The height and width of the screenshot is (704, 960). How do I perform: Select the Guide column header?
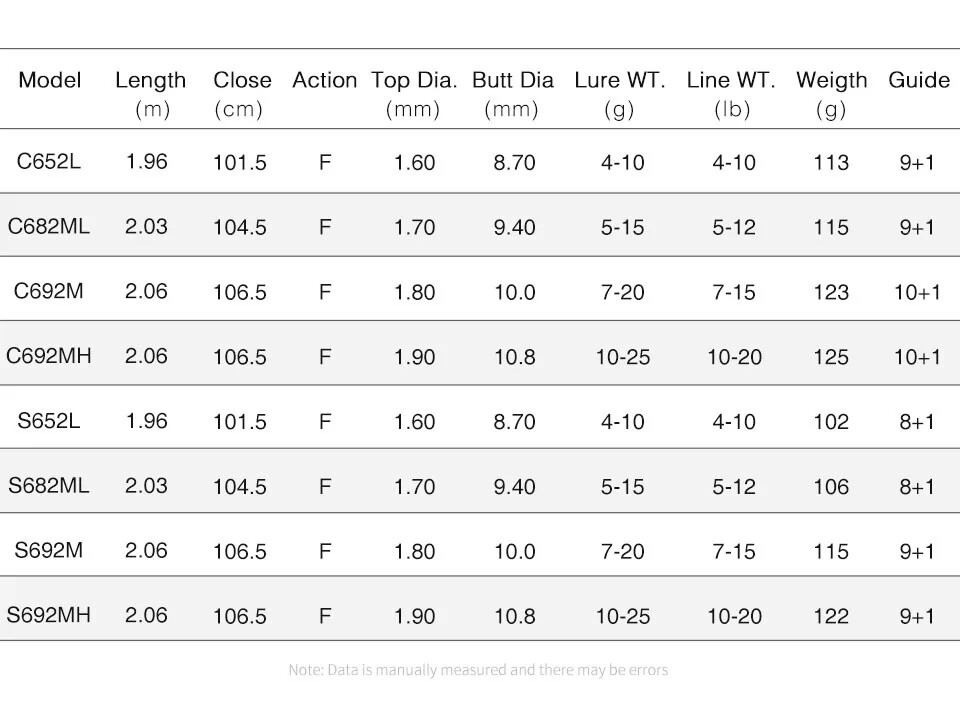coord(918,80)
